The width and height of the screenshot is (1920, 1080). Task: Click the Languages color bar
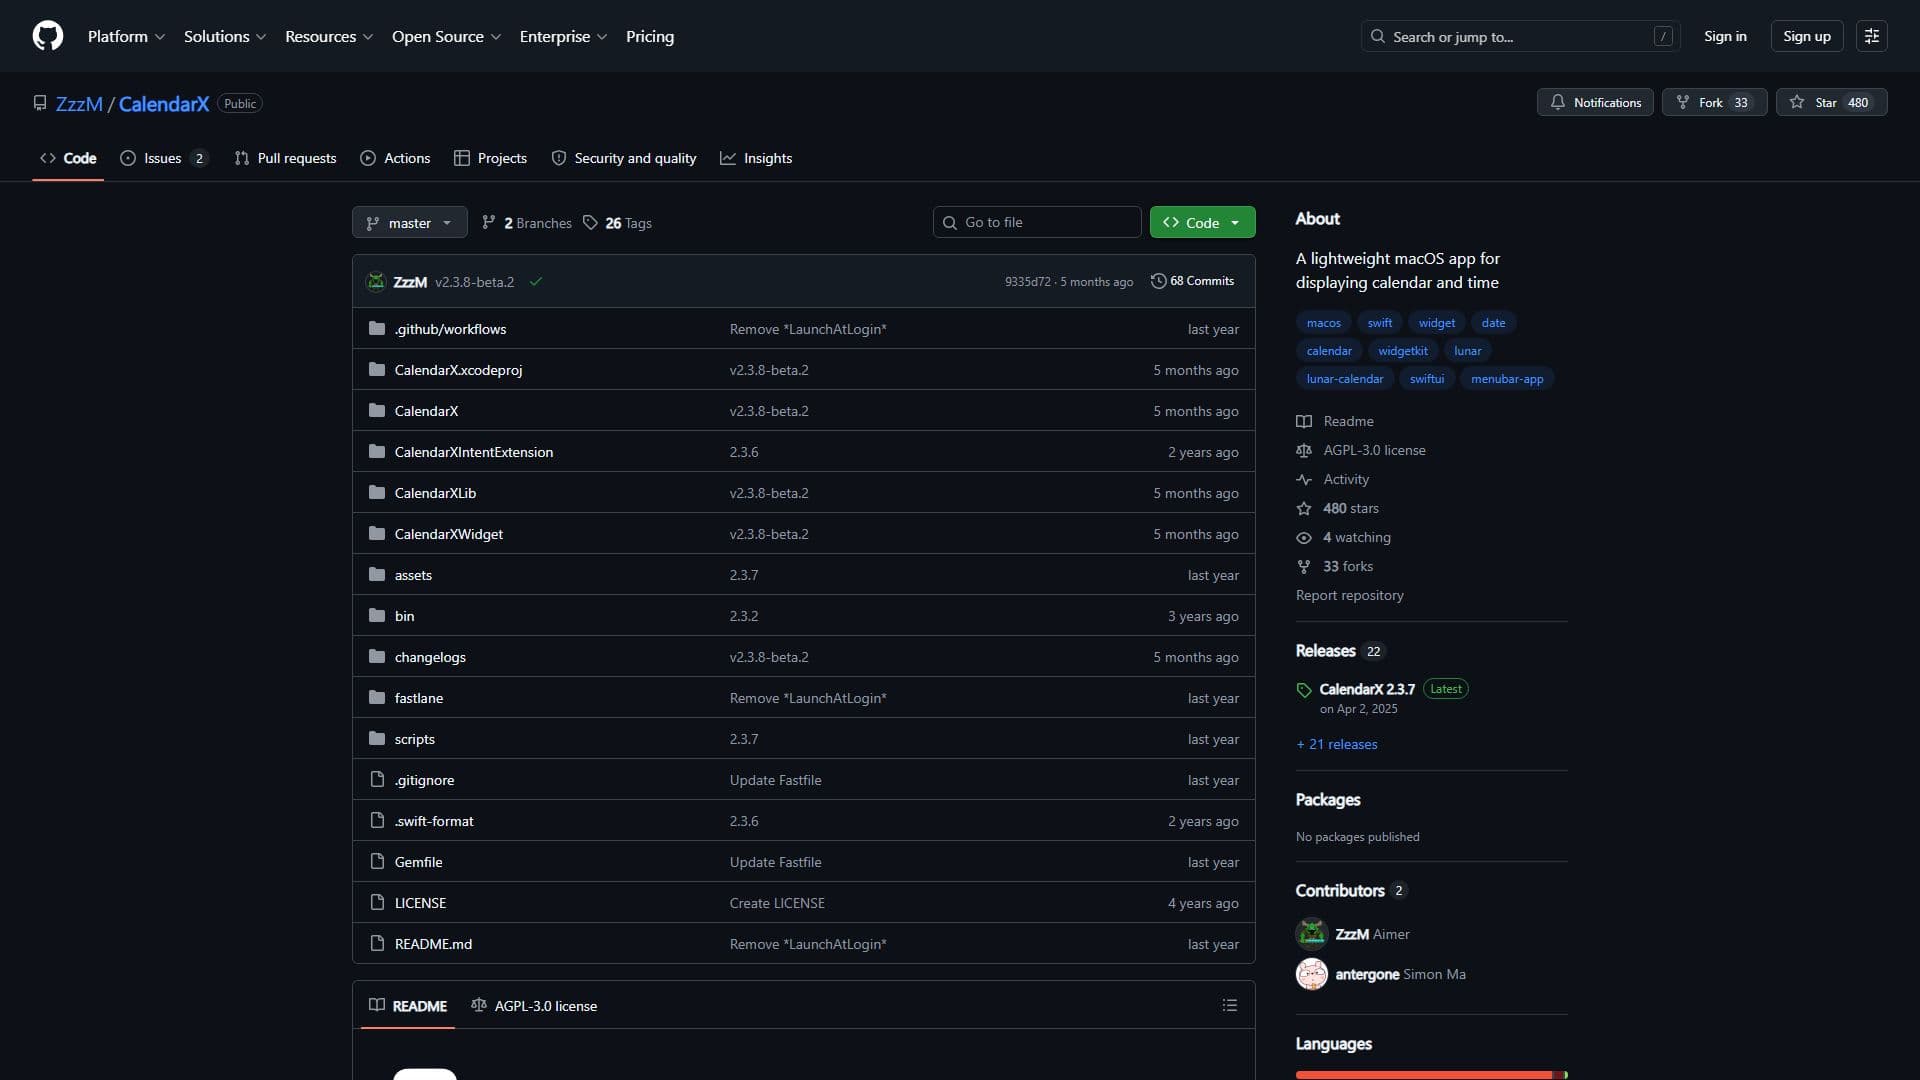pos(1431,1075)
